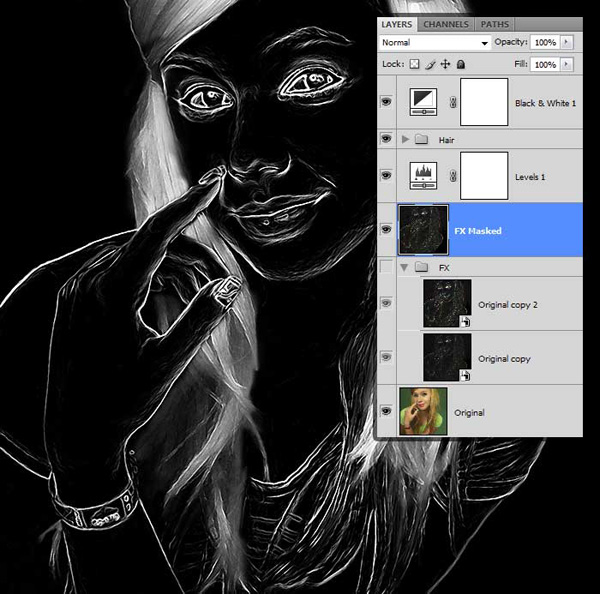Select the Levels 1 histogram adjustment icon
Screen dimensions: 600x594
[422, 176]
